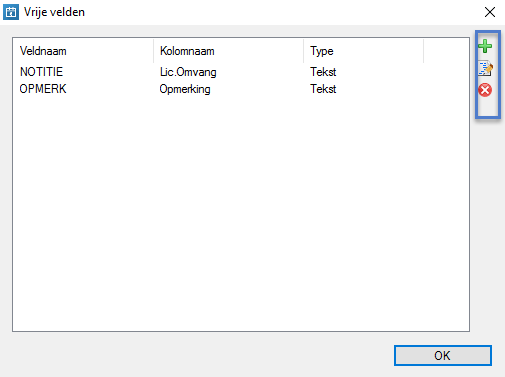Sort by the Kolomnaam column header
This screenshot has width=505, height=377.
(x=229, y=51)
